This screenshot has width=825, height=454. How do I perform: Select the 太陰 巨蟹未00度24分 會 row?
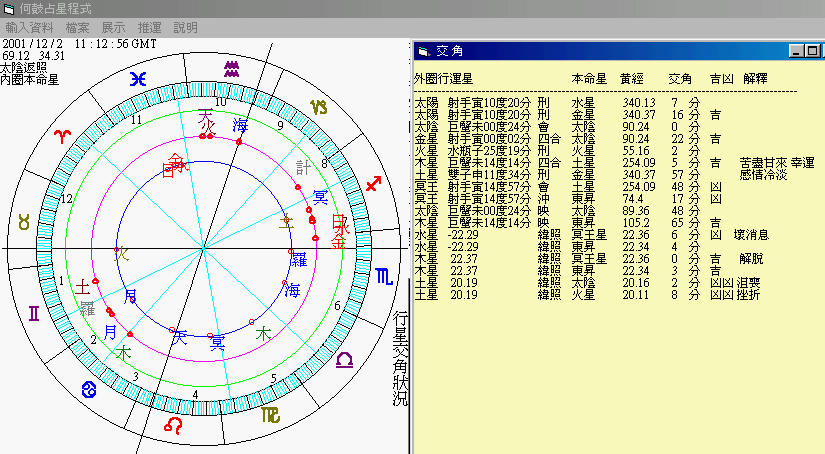click(558, 127)
